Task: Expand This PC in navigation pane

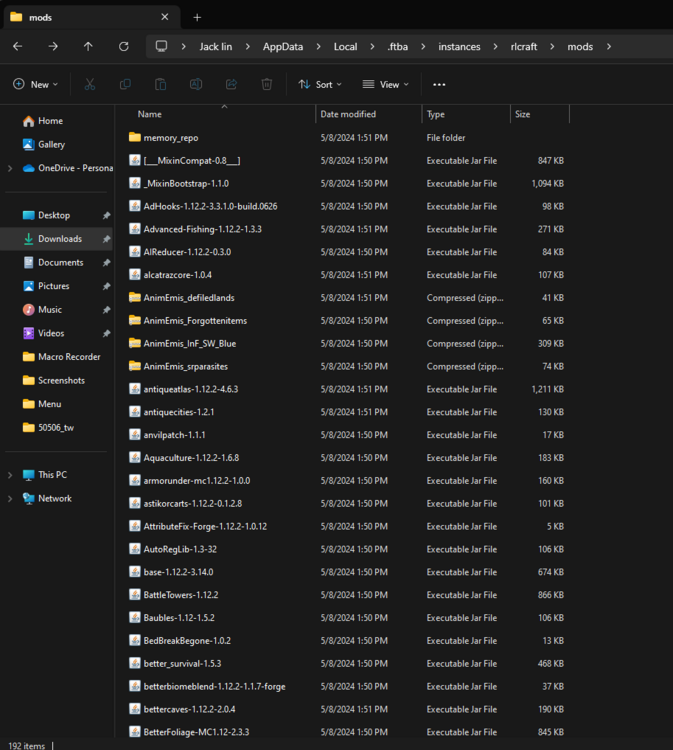Action: pos(10,475)
